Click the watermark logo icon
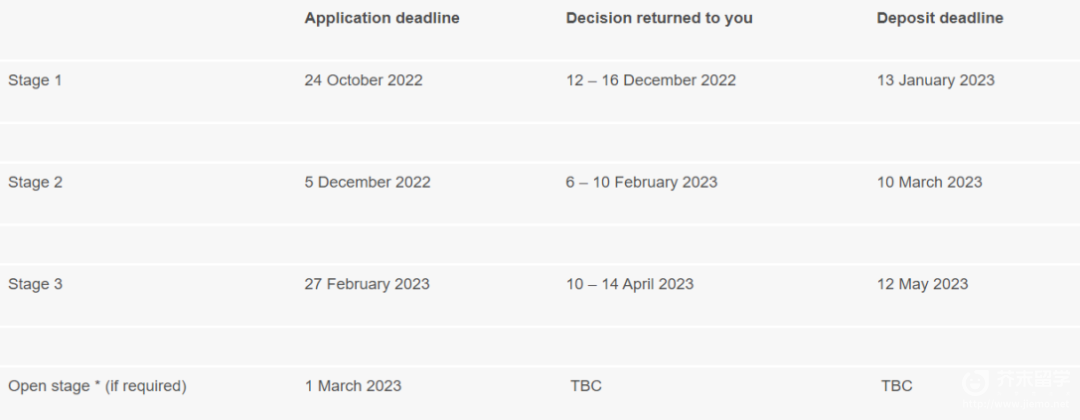This screenshot has height=420, width=1080. click(975, 382)
